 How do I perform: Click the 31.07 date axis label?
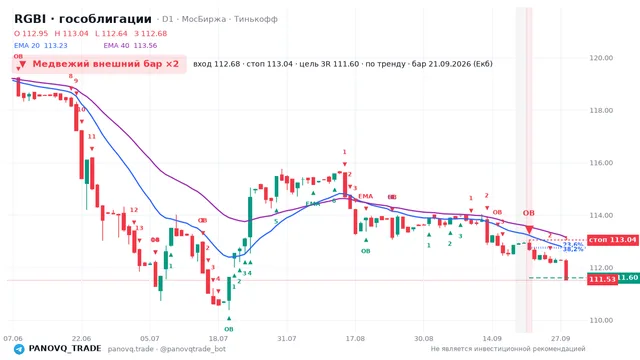point(287,338)
